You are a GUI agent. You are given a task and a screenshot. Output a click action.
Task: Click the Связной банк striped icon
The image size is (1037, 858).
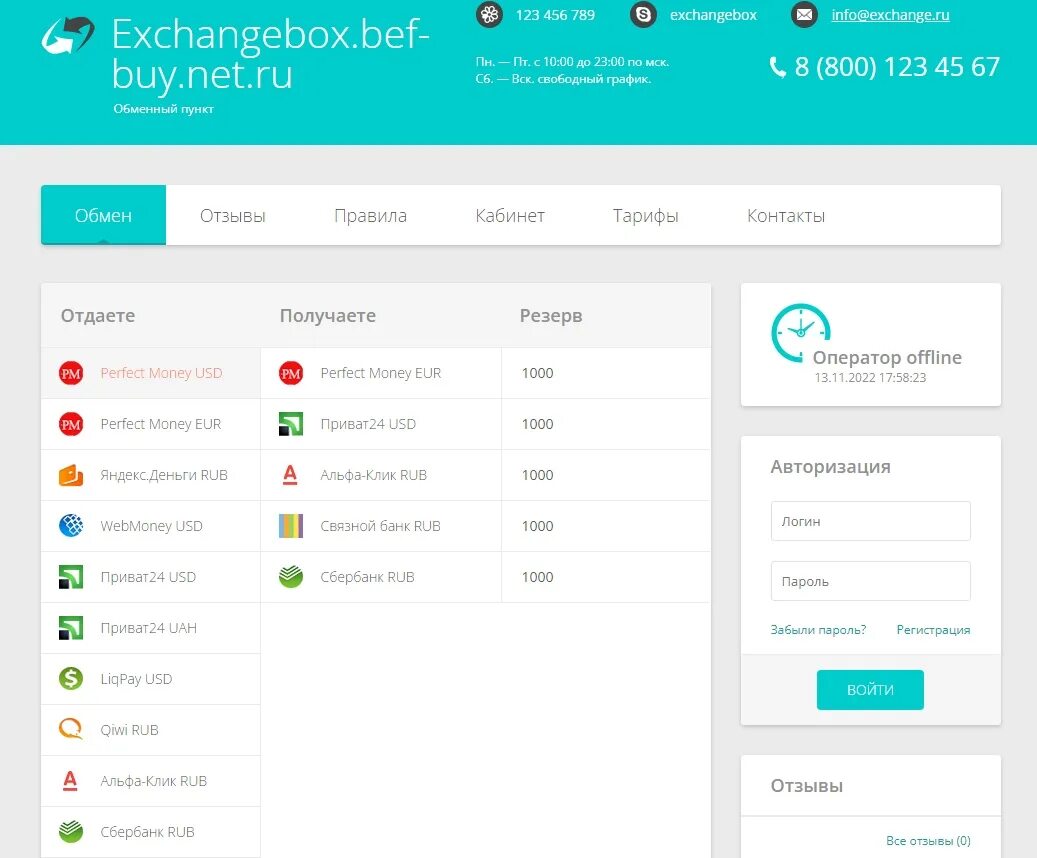pyautogui.click(x=291, y=526)
